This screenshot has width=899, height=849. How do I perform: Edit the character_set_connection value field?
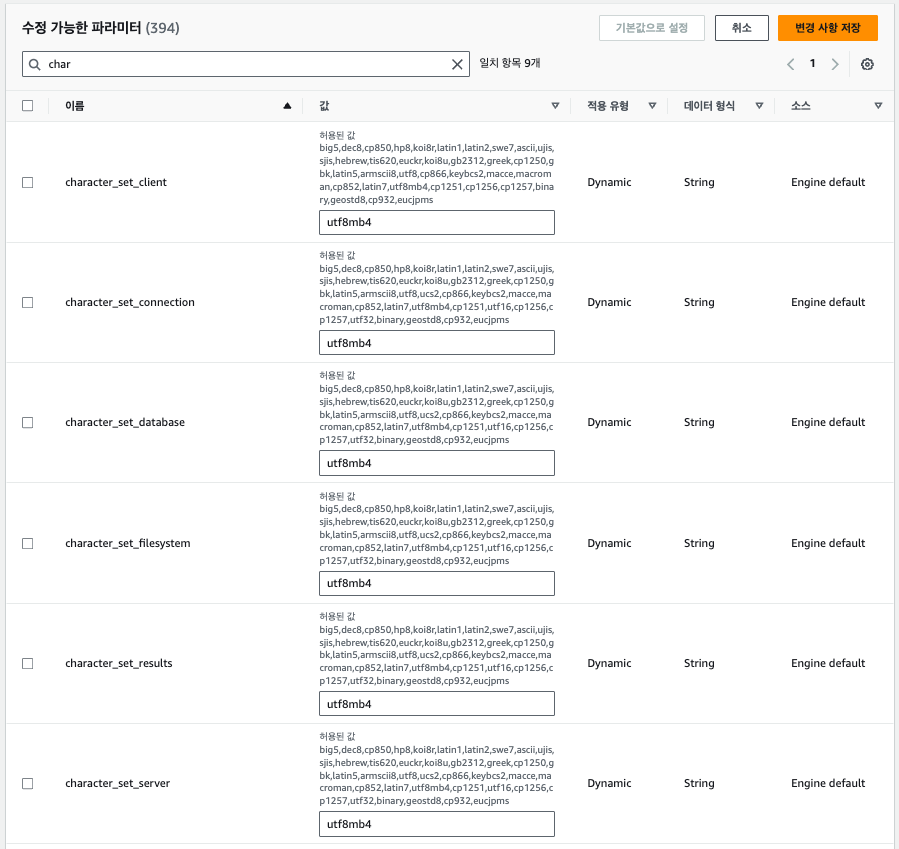[436, 343]
